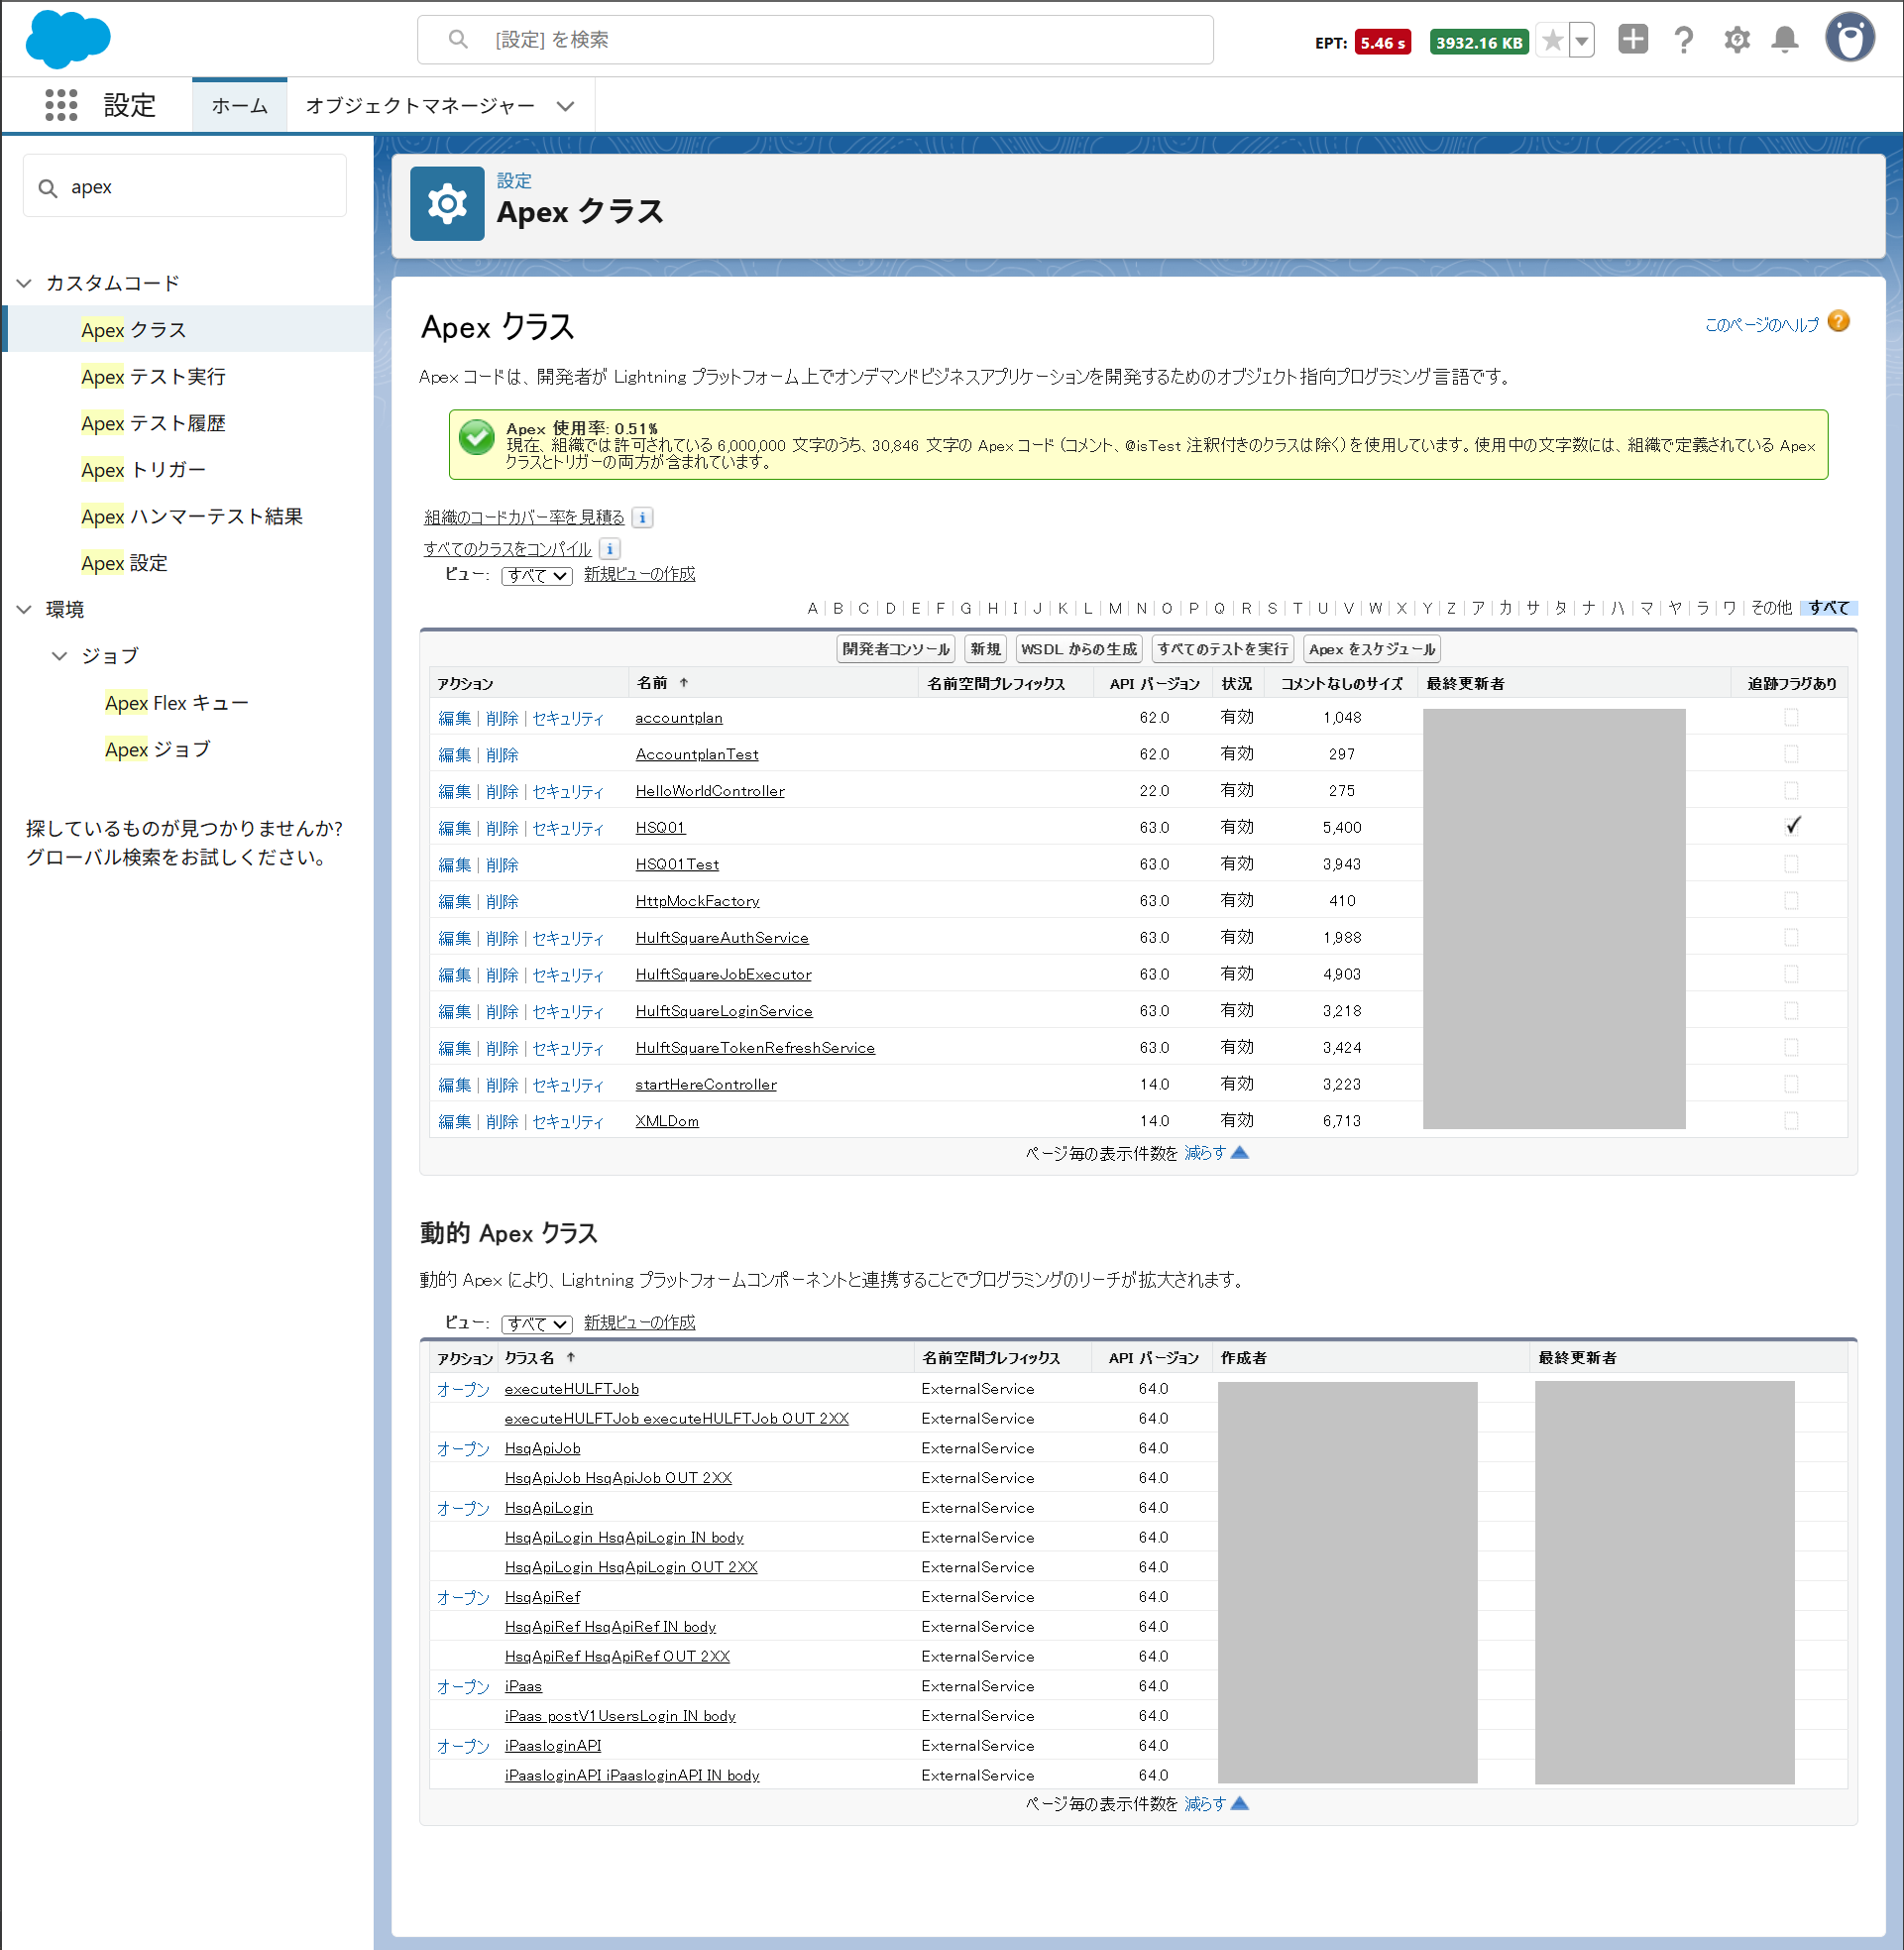
Task: Open the view dropdown above Apex class table
Action: (536, 575)
